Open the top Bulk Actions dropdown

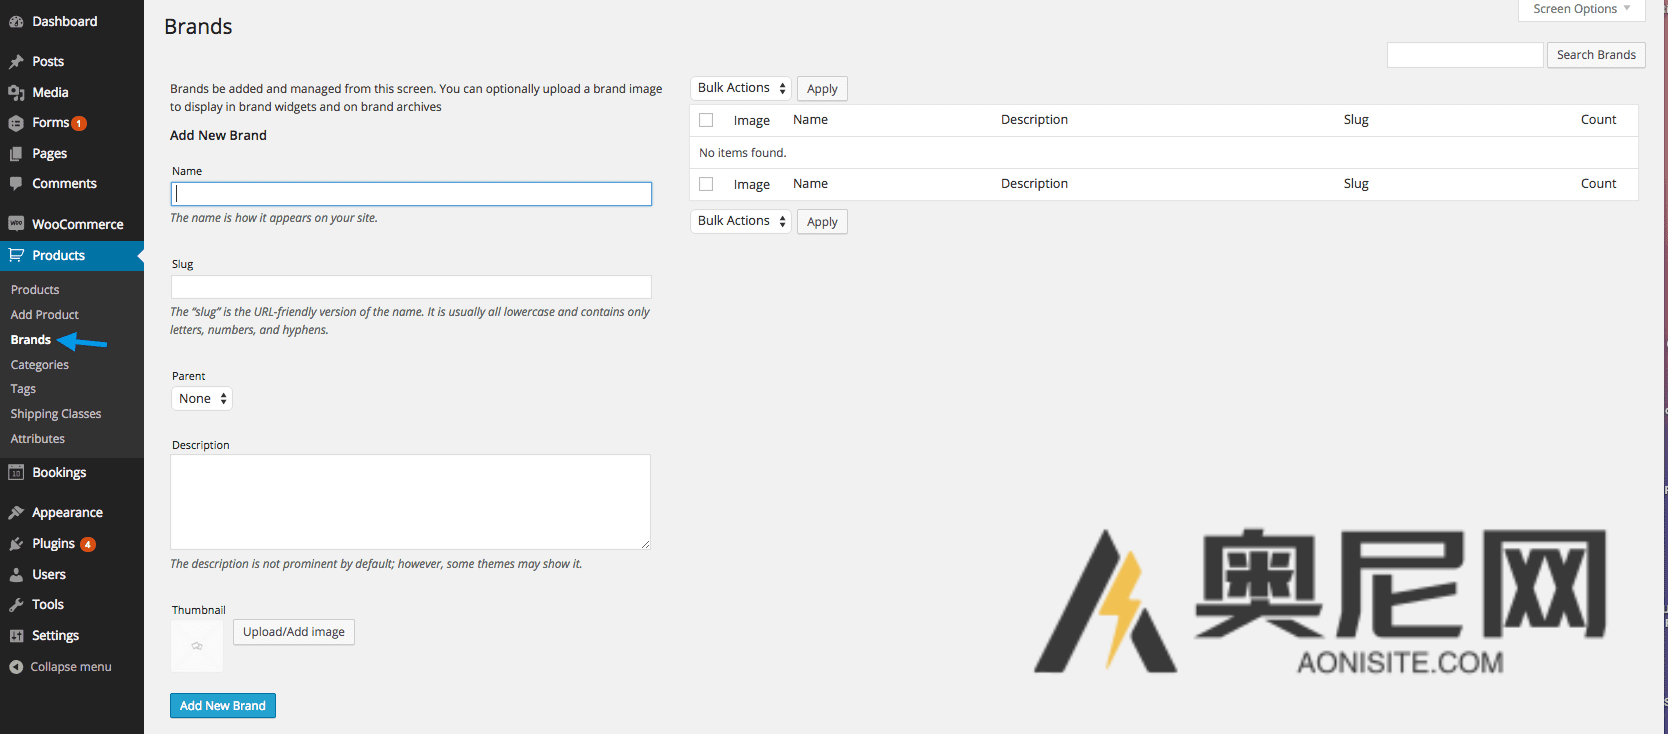click(x=741, y=88)
